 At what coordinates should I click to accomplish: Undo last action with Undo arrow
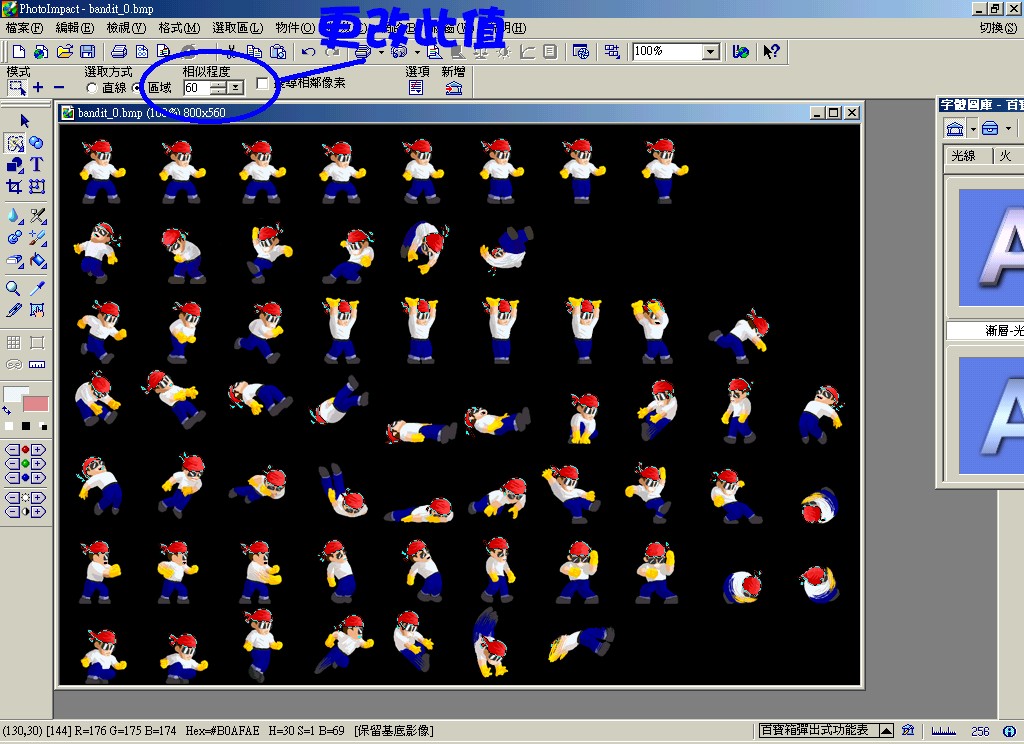pyautogui.click(x=308, y=52)
